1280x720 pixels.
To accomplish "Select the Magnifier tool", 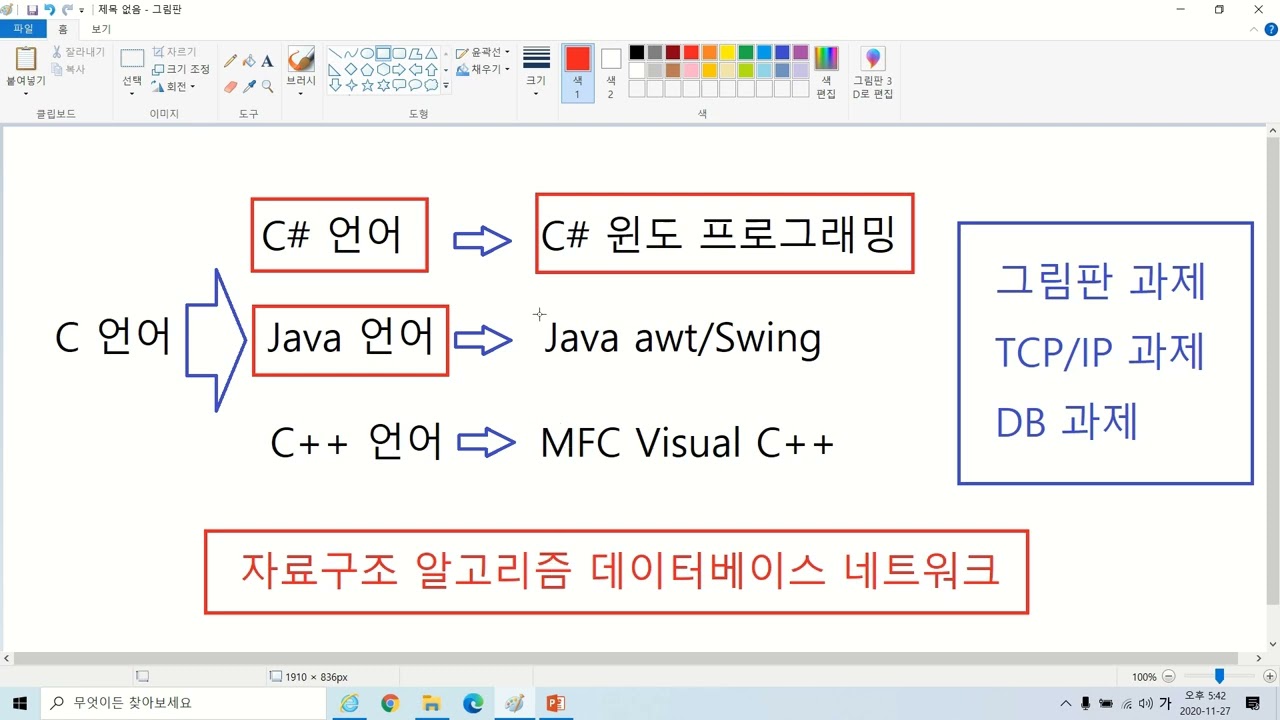I will tap(267, 87).
